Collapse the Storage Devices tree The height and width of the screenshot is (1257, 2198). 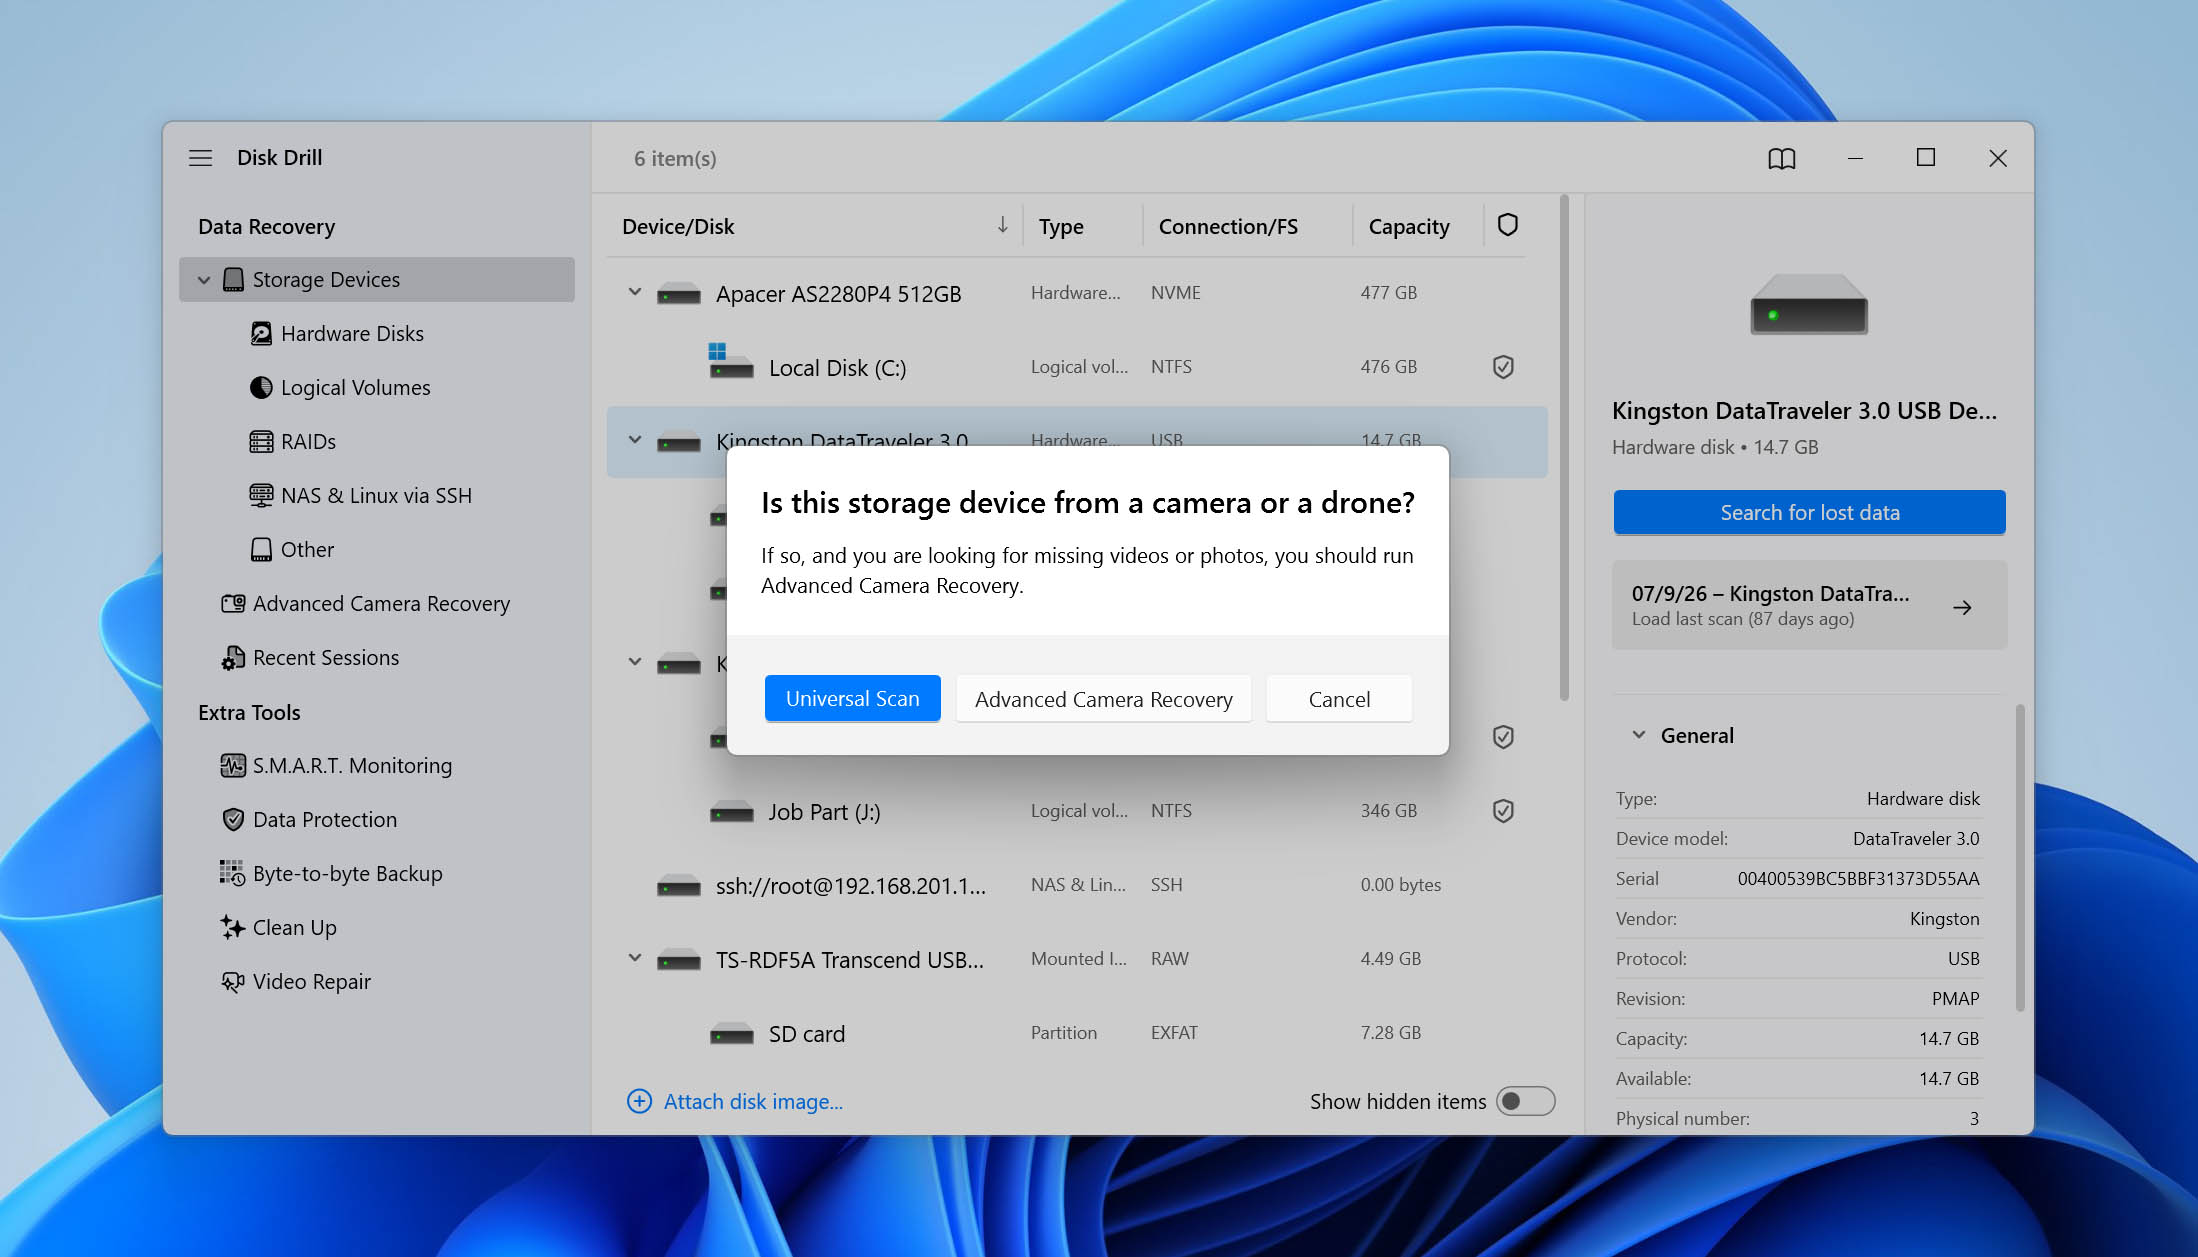click(204, 280)
